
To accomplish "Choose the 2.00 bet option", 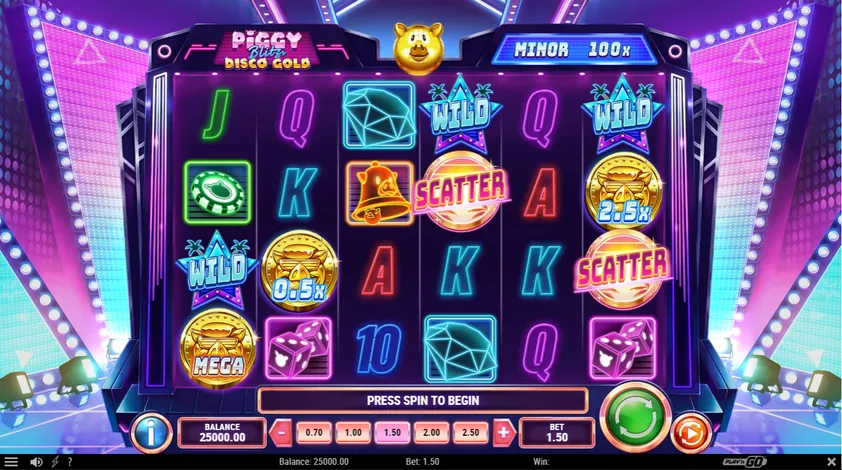I will point(431,432).
